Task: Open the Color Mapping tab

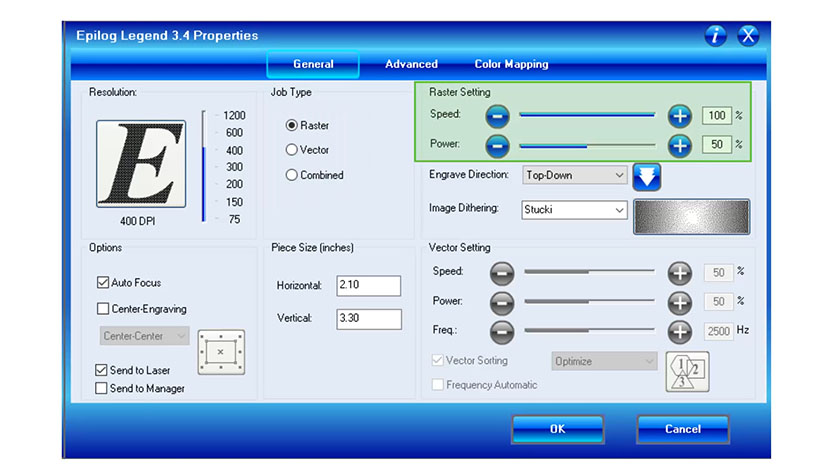Action: [511, 64]
